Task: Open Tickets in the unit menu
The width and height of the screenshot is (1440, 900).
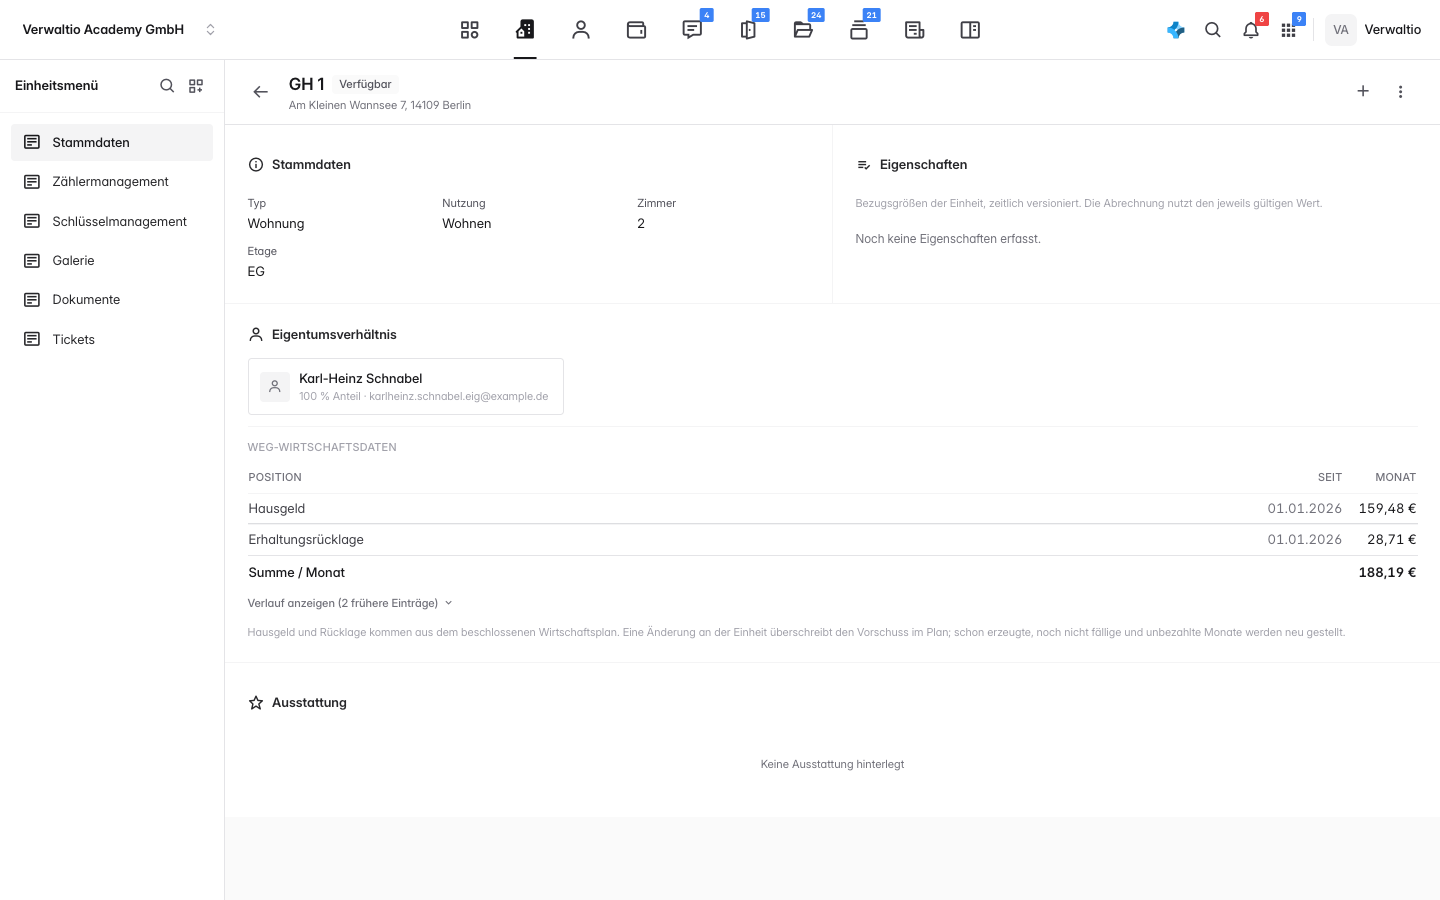Action: 112,339
